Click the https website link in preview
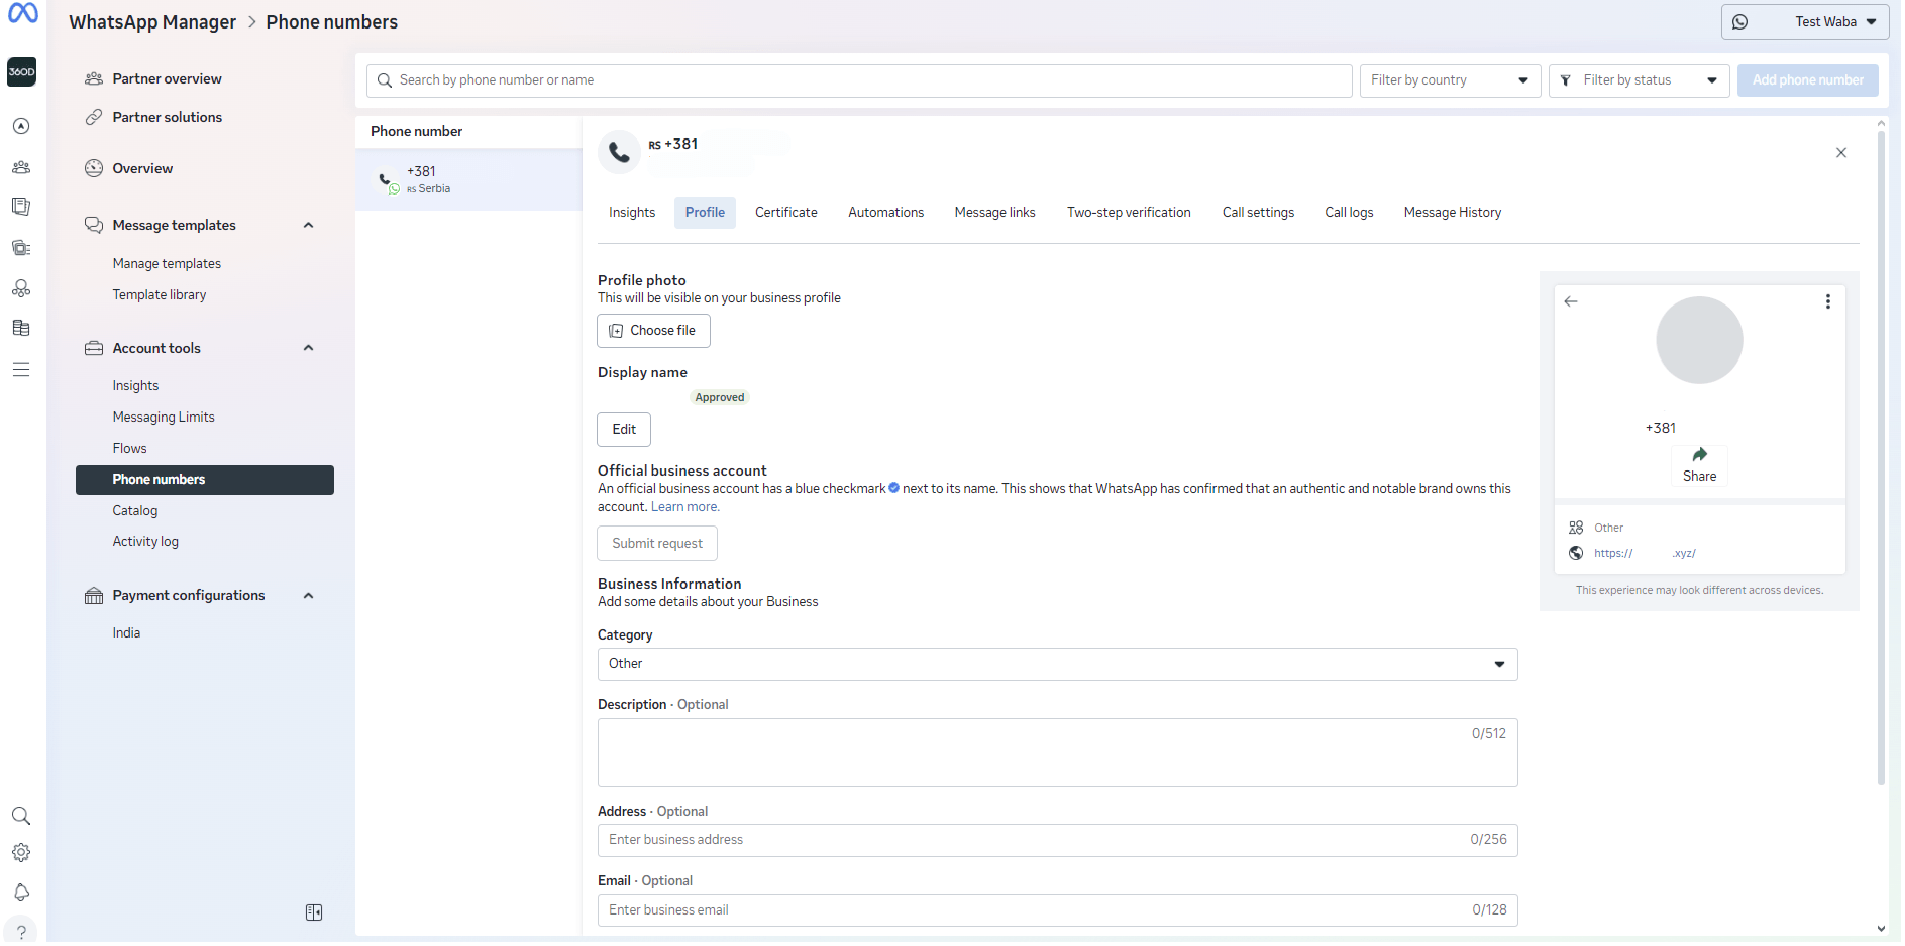The height and width of the screenshot is (946, 1905). 1644,553
